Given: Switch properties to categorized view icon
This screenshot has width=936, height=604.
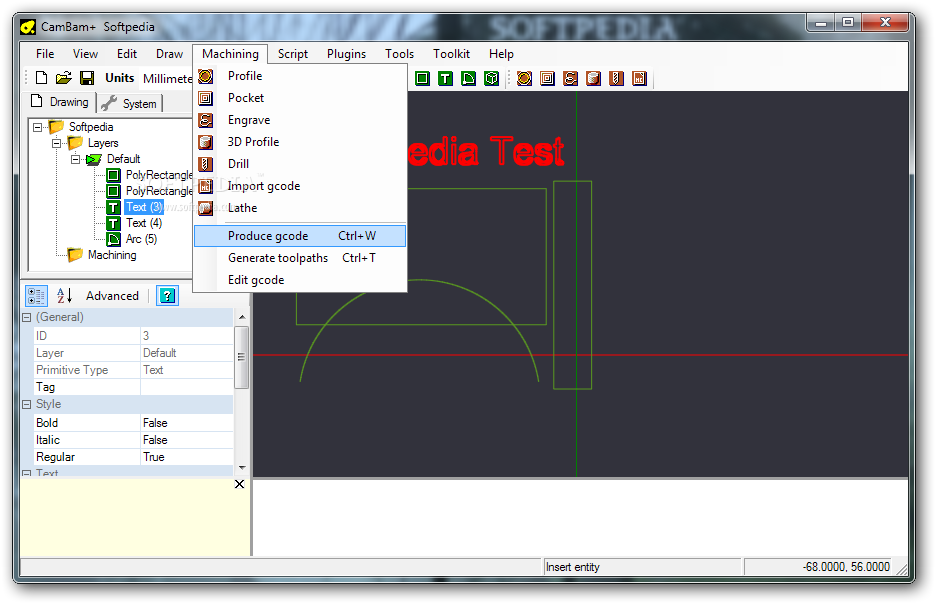Looking at the screenshot, I should pos(36,295).
